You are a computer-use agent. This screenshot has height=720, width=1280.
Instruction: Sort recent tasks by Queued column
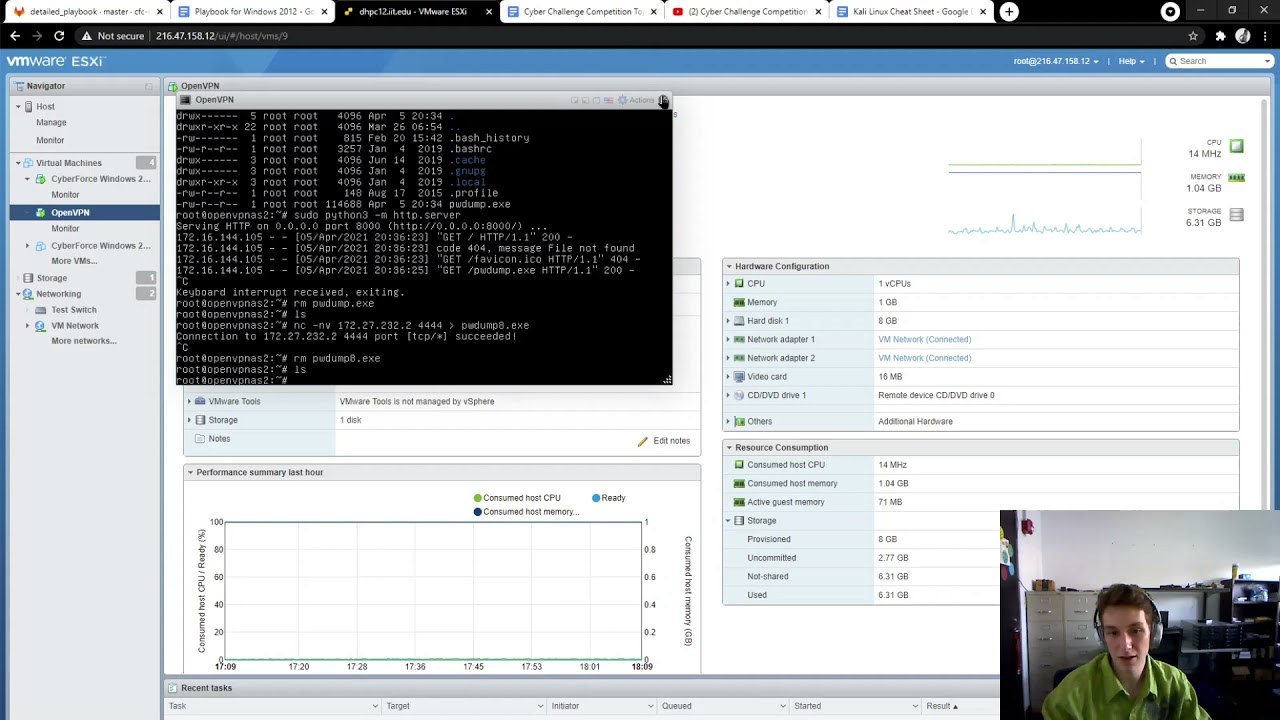coord(721,706)
